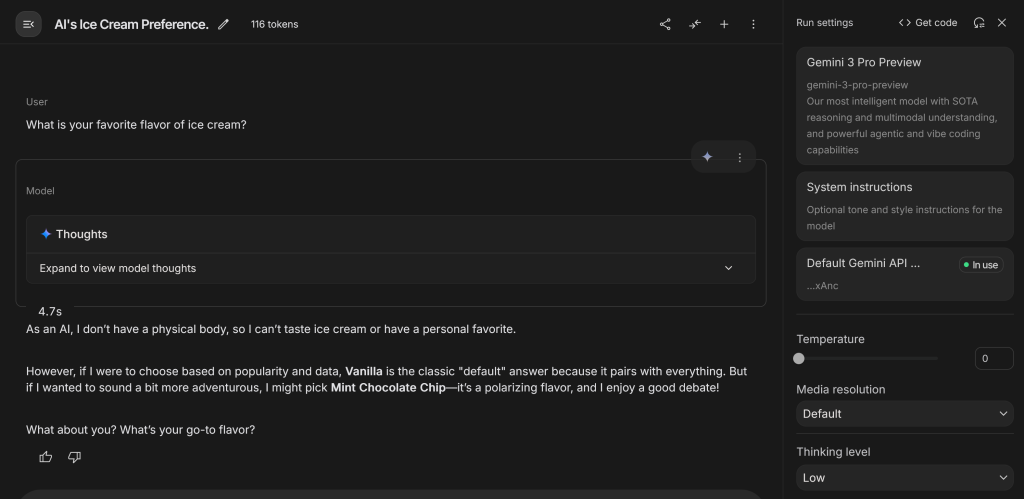Click the sparkle rerun icon on response

[x=708, y=157]
